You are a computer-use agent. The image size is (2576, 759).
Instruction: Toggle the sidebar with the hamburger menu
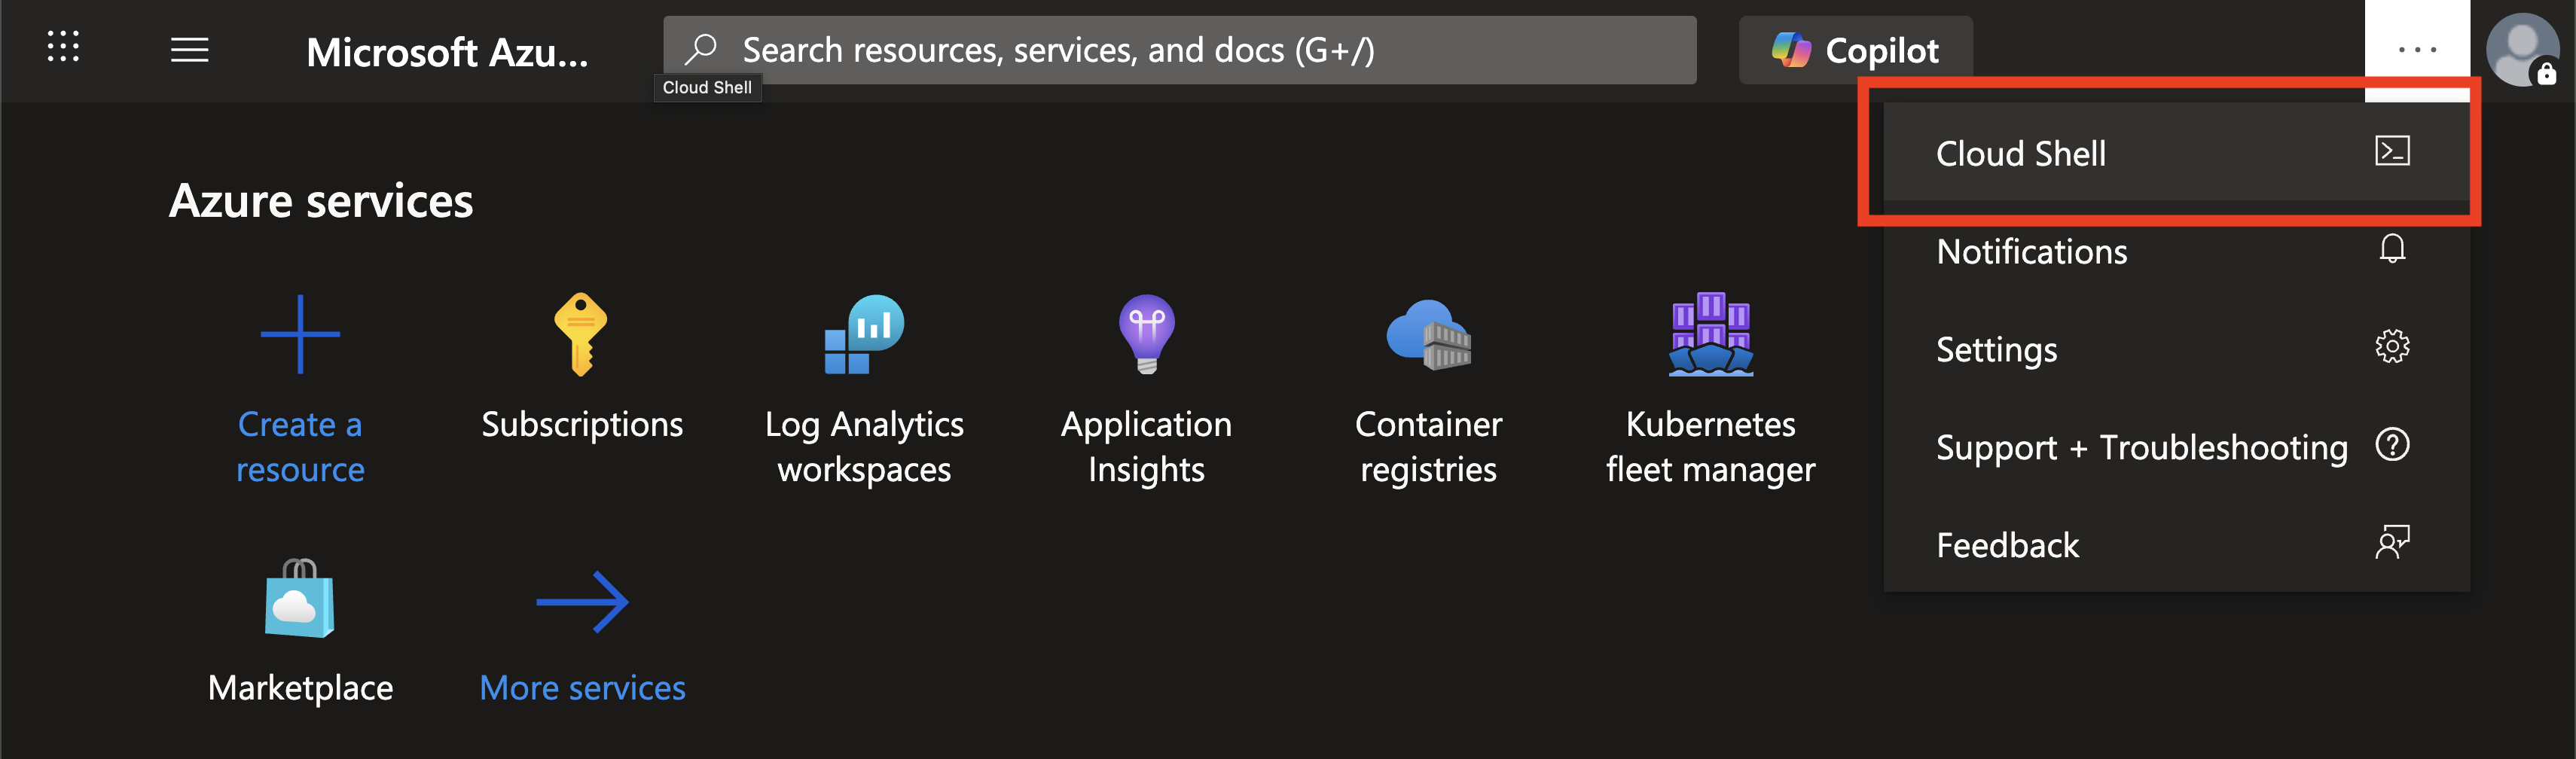[189, 50]
